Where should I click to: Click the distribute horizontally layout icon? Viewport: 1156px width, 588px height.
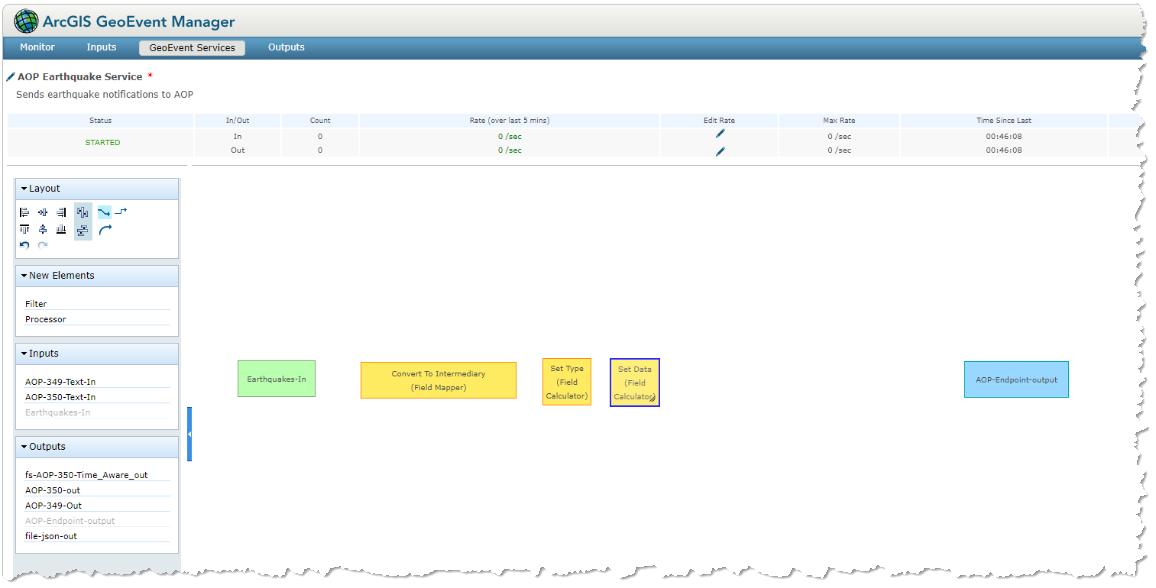click(x=83, y=212)
